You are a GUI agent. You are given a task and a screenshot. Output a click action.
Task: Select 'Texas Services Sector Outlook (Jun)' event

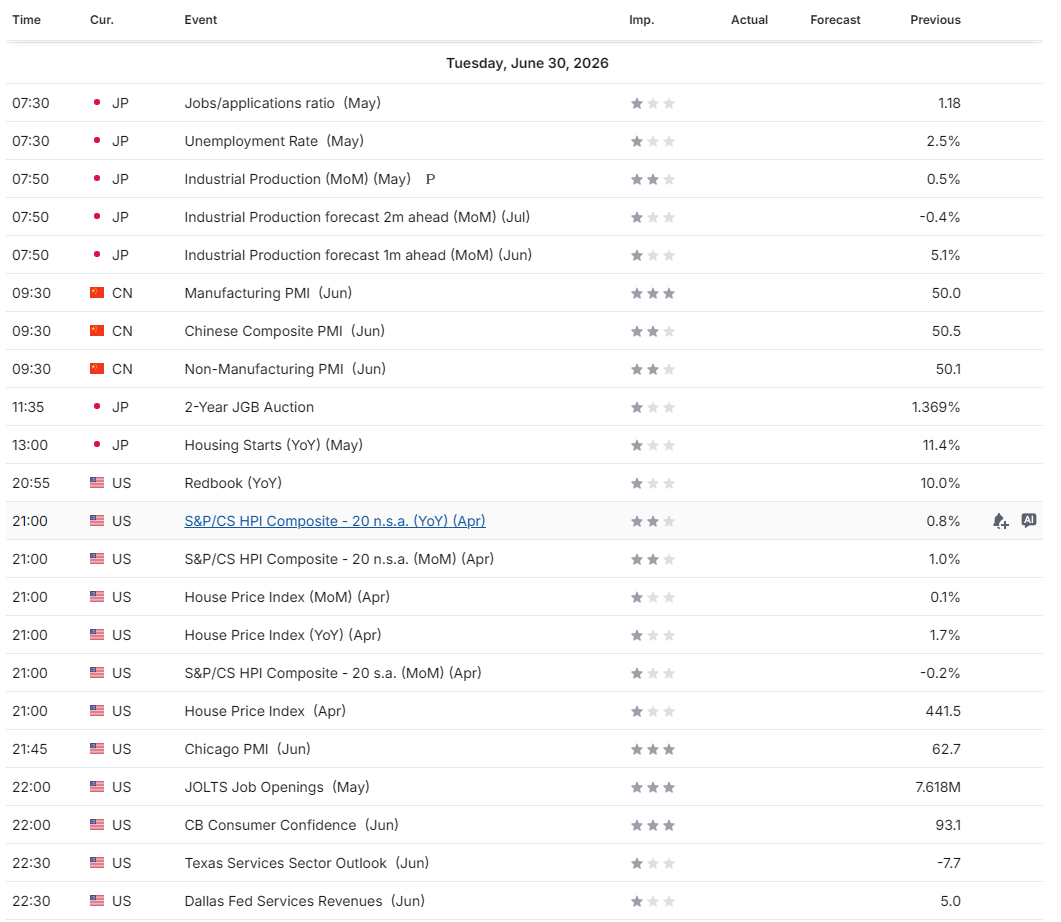click(307, 862)
